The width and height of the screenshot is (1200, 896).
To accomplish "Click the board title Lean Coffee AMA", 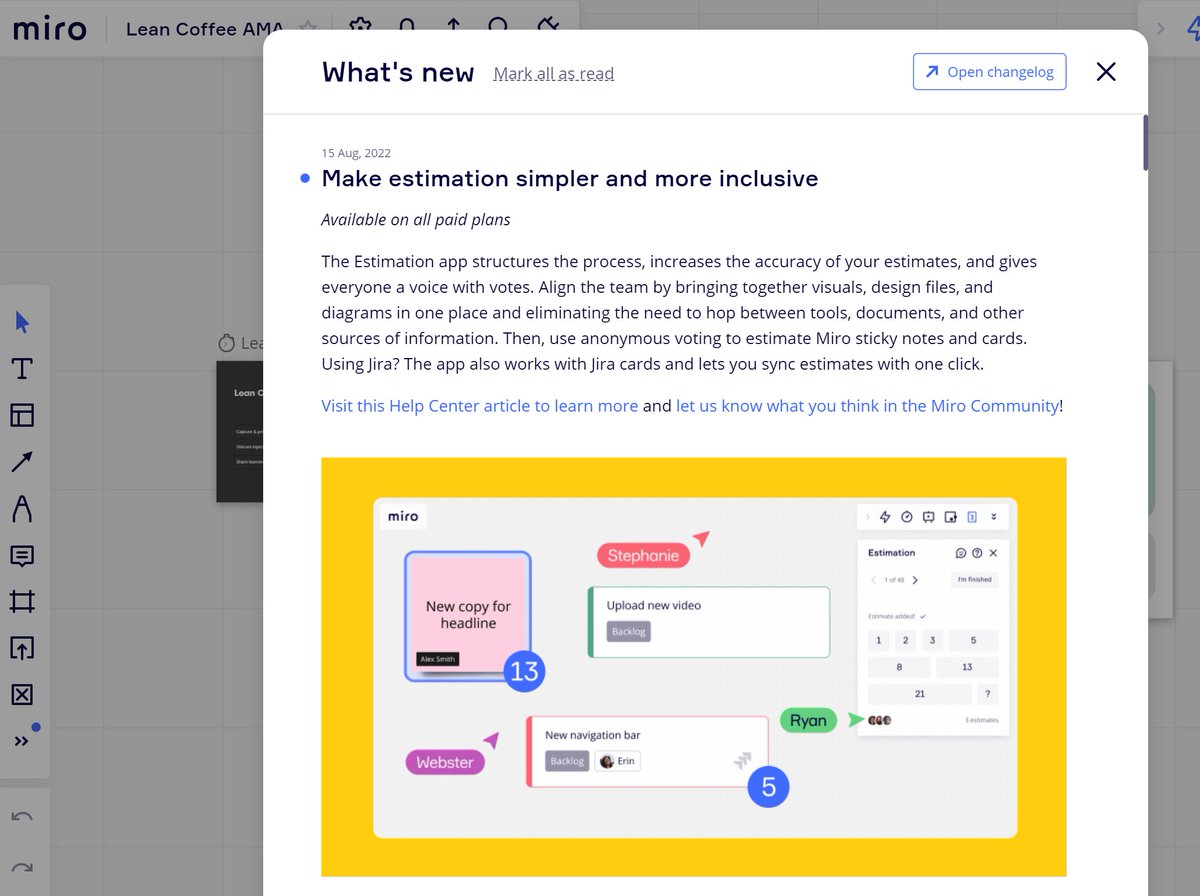I will (x=205, y=29).
